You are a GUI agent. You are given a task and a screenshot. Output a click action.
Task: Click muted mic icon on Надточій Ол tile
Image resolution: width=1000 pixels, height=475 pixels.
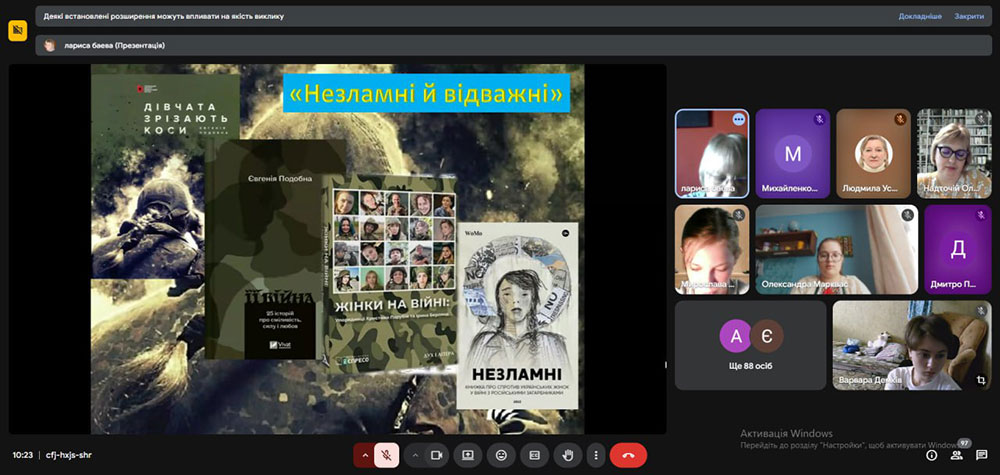[980, 119]
